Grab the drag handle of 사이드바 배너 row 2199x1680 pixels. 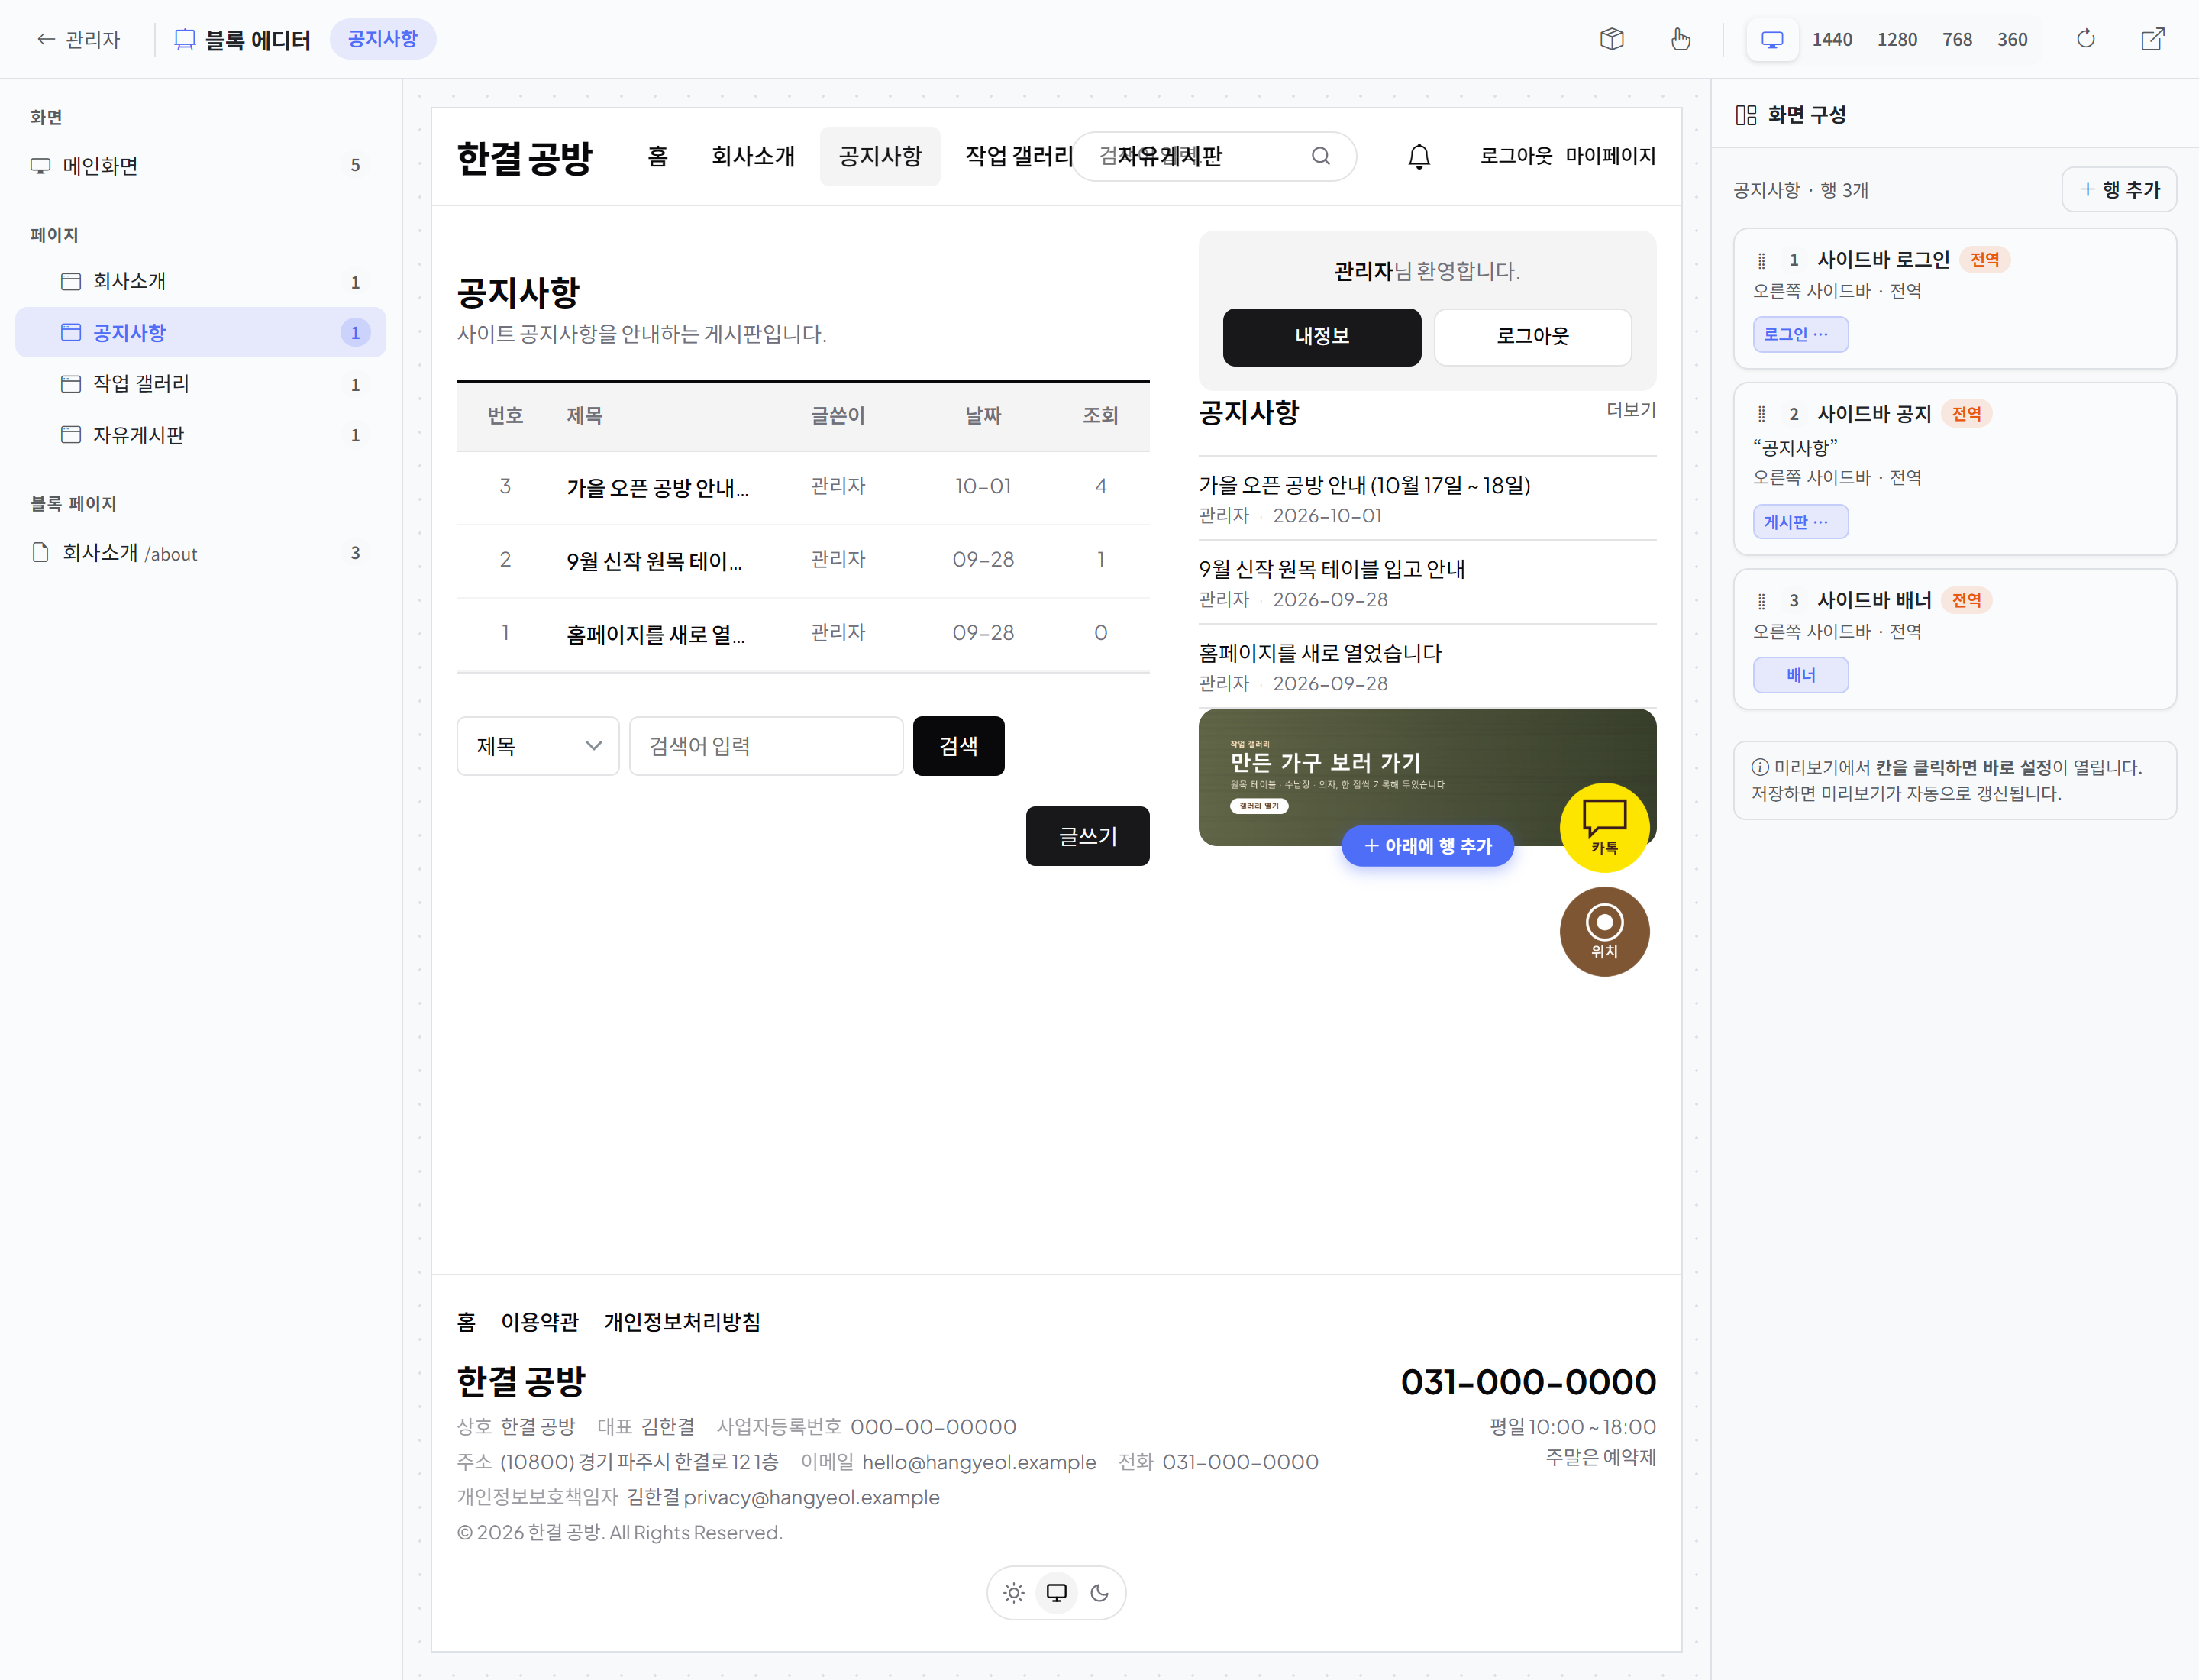tap(1761, 600)
